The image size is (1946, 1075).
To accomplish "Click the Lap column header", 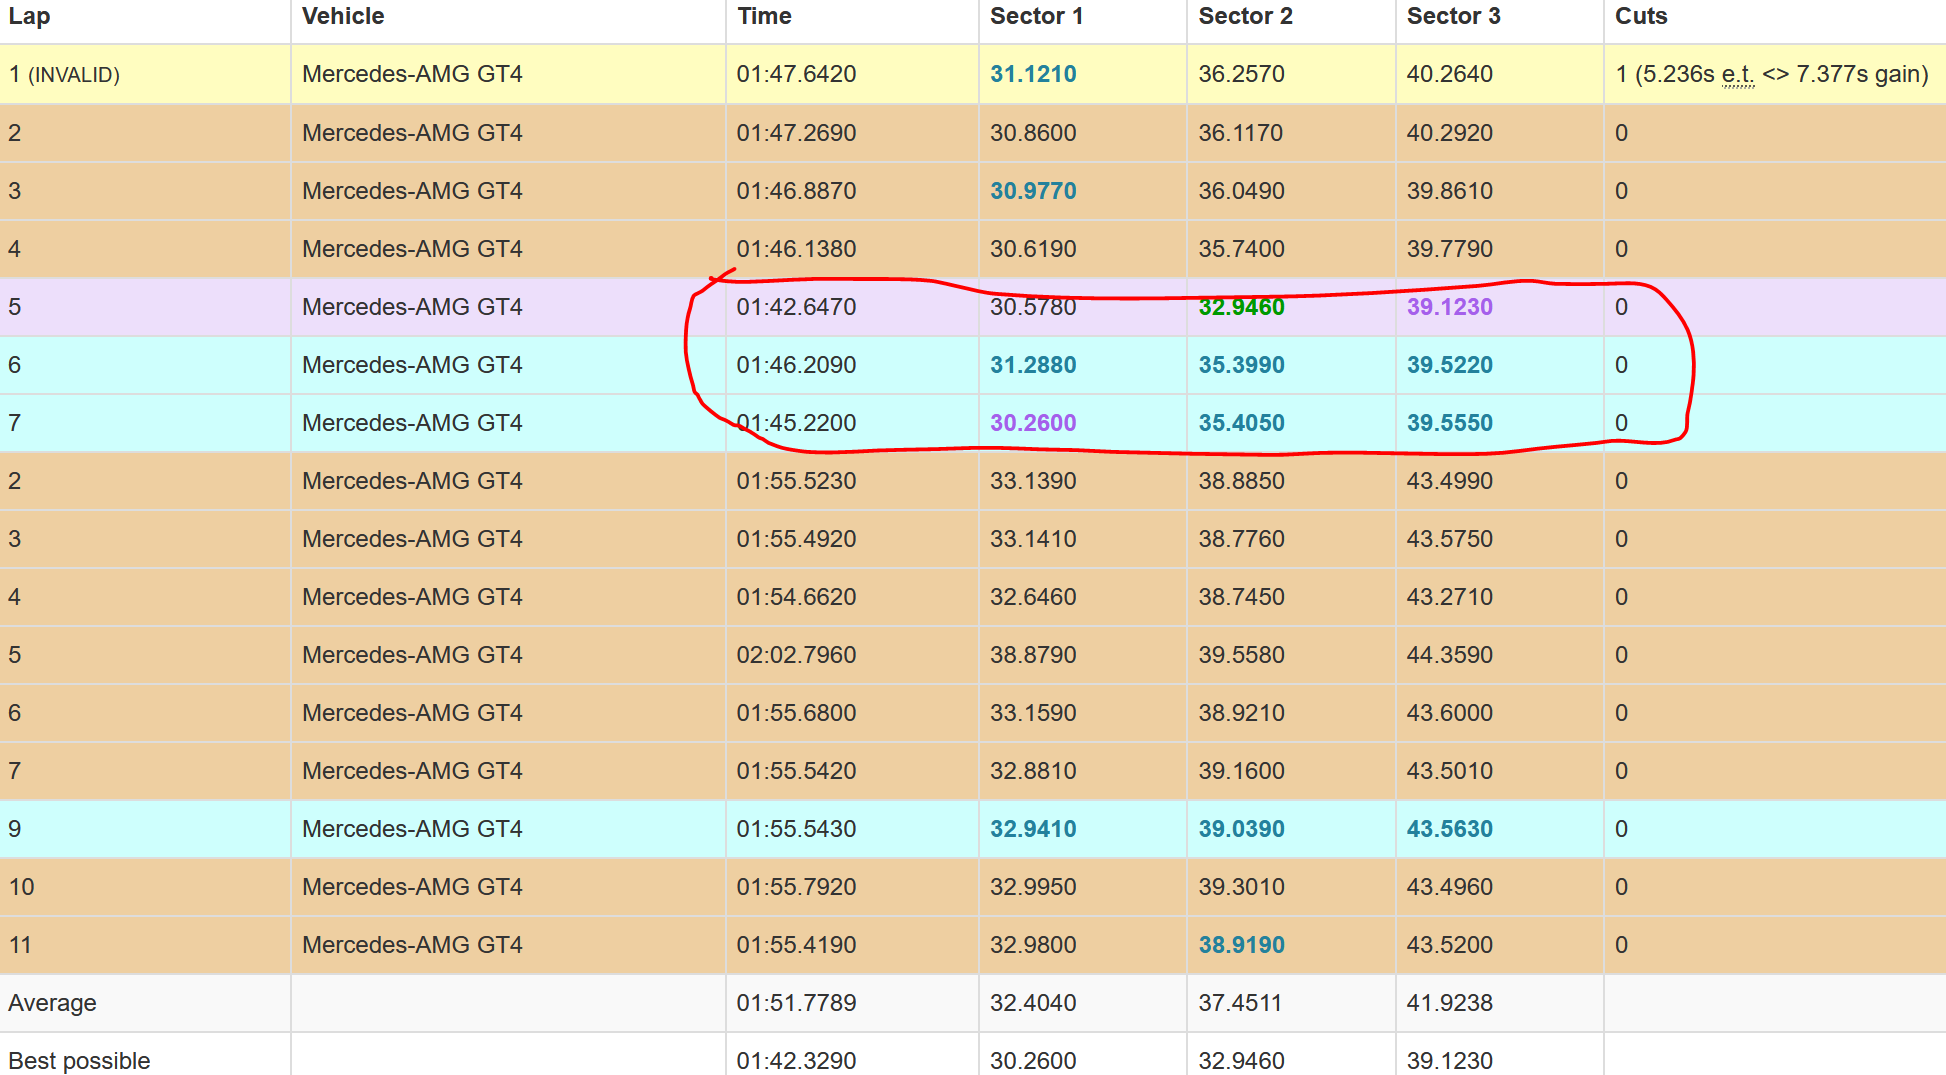I will point(29,17).
